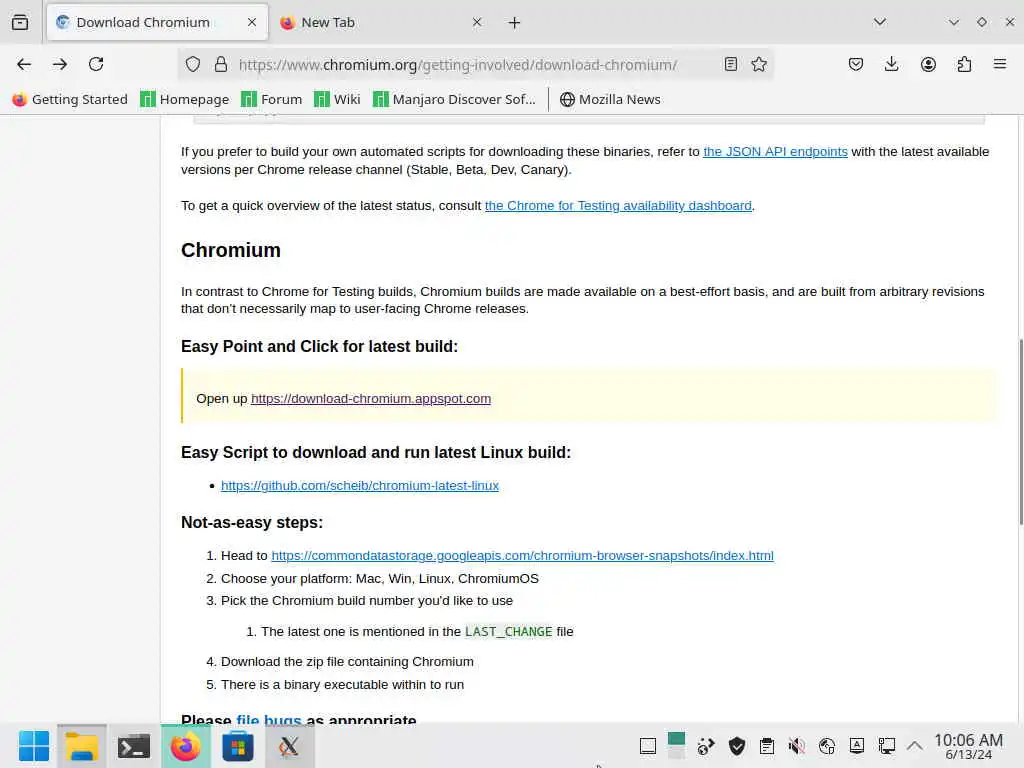The height and width of the screenshot is (768, 1024).
Task: Select the Download Chromium tab
Action: [x=157, y=22]
